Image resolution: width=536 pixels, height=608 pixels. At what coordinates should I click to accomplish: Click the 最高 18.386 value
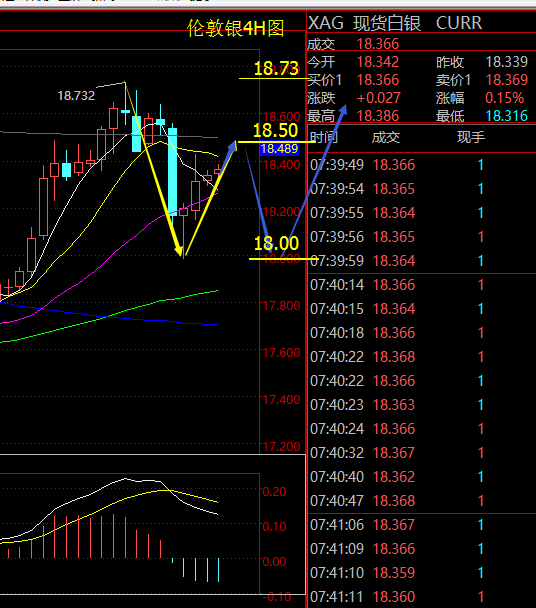pos(378,116)
